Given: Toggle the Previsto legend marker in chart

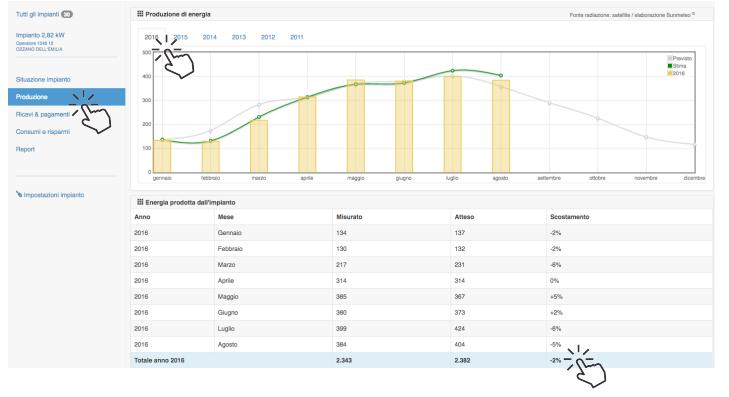Looking at the screenshot, I should point(670,59).
